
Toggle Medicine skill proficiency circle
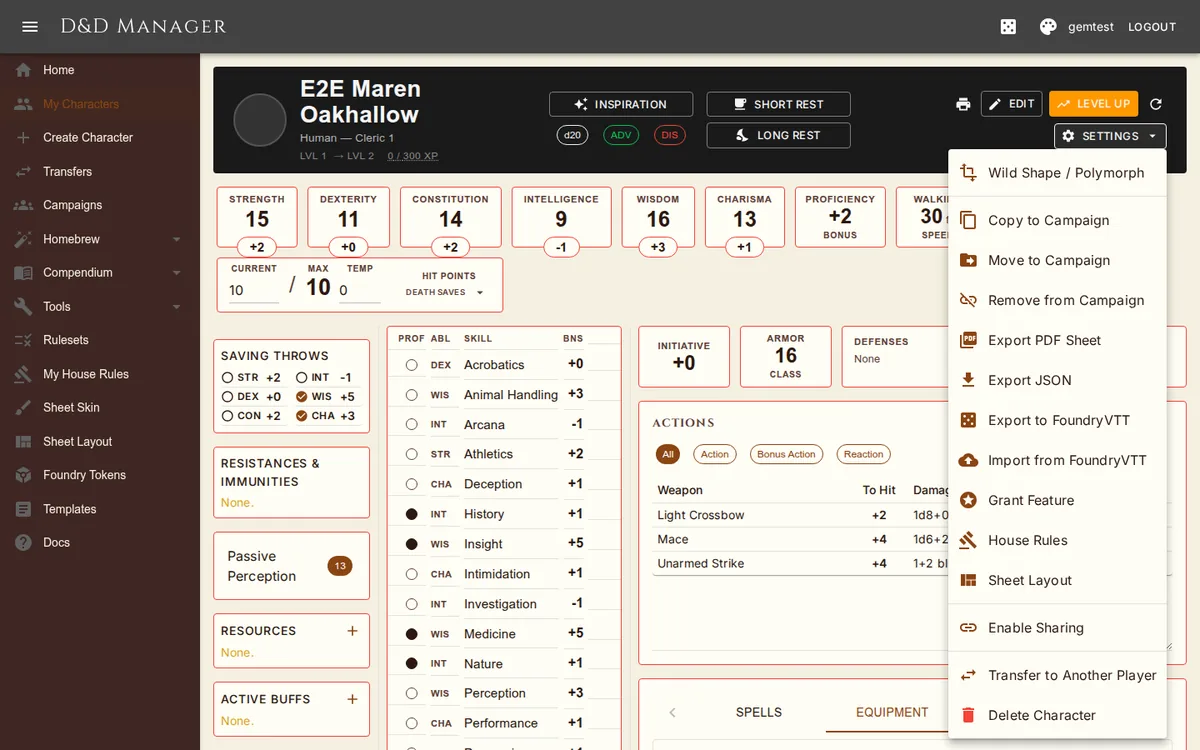[411, 634]
